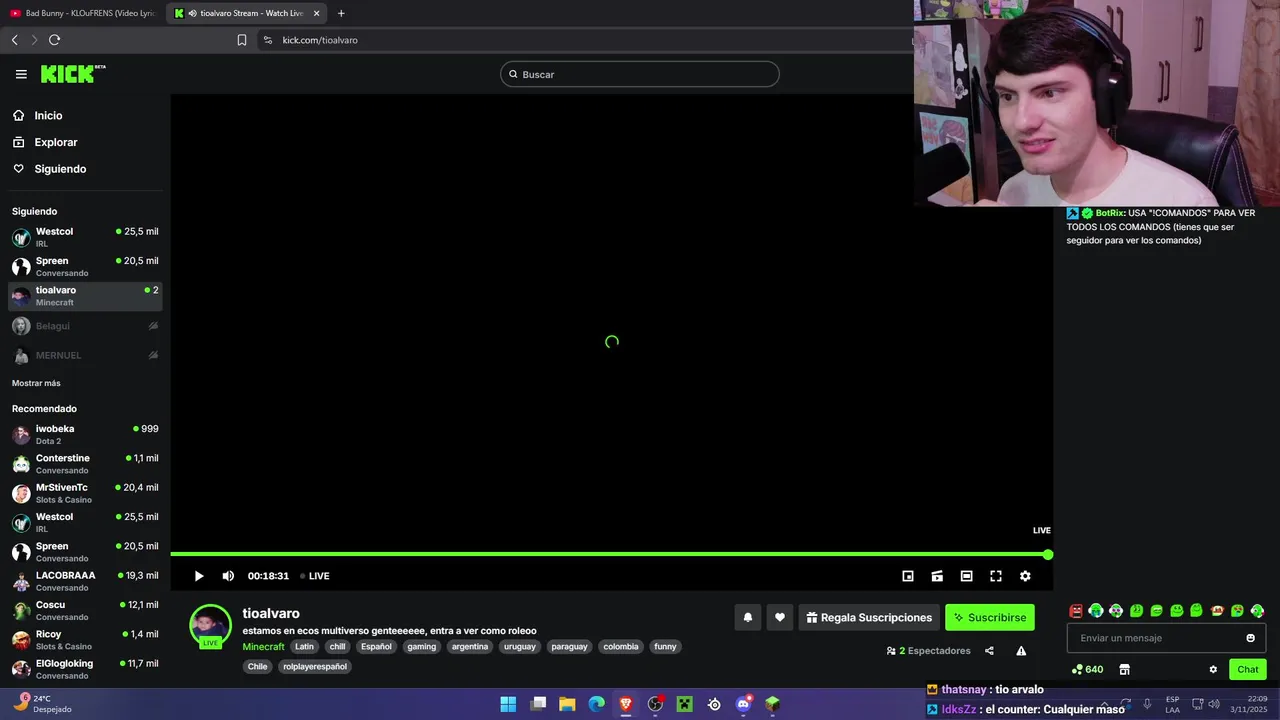Report the stream with the warning icon
Image resolution: width=1280 pixels, height=720 pixels.
point(1021,651)
